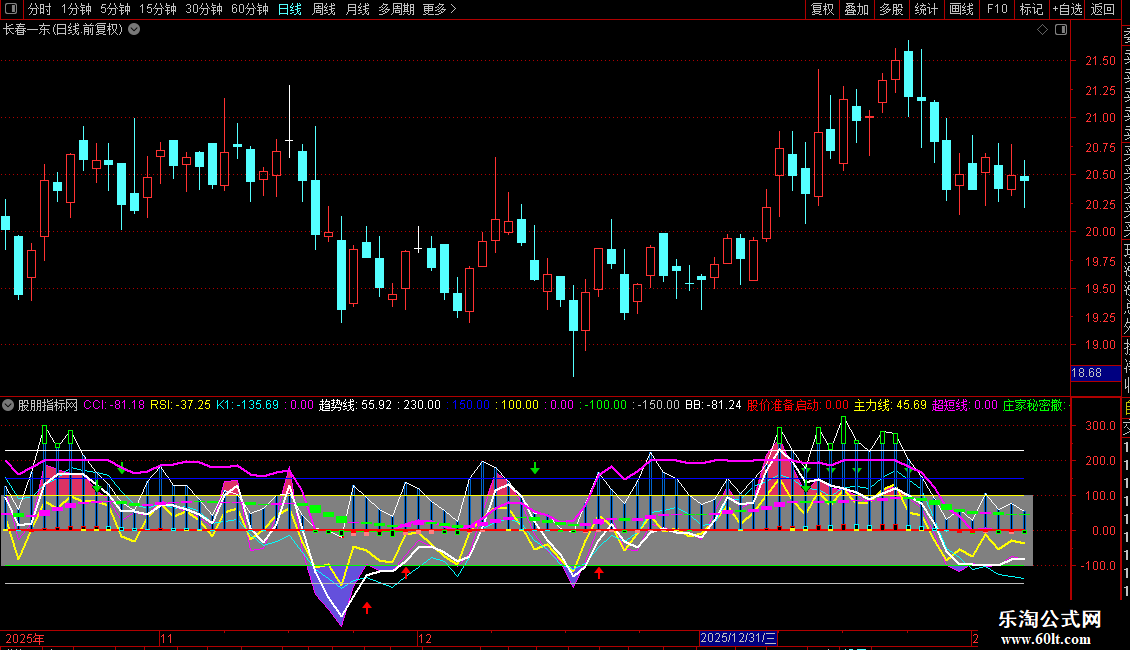The height and width of the screenshot is (650, 1130).
Task: Click the BB: -81.24 value
Action: [713, 405]
